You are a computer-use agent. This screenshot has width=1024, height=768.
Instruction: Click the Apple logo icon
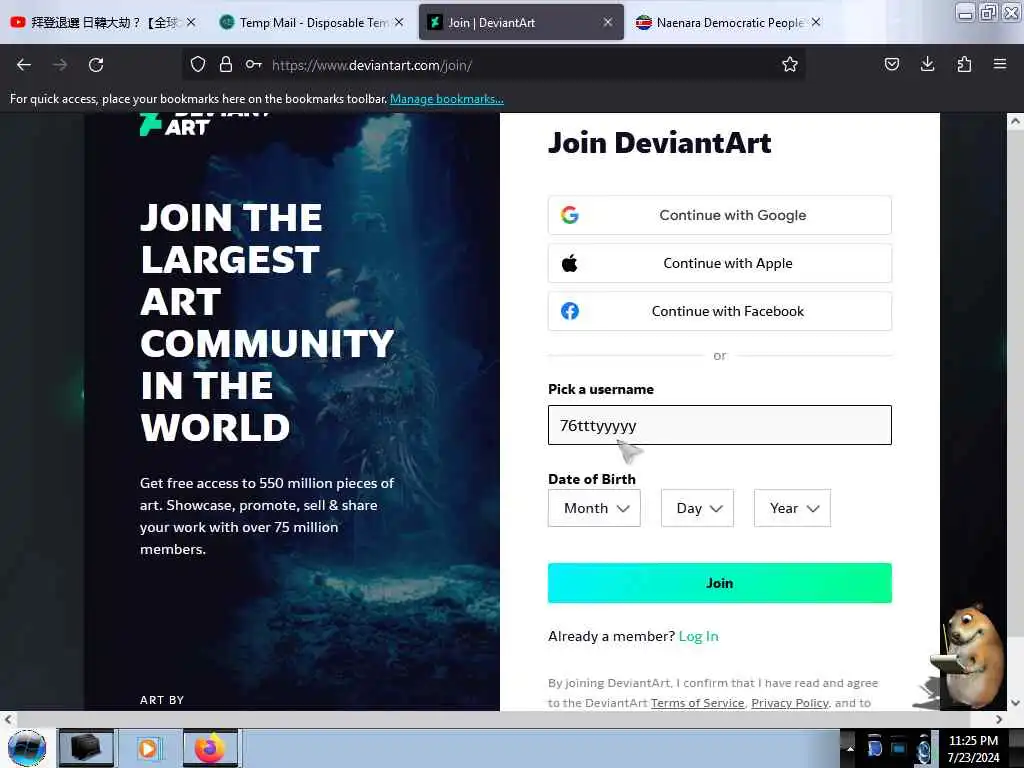point(569,263)
